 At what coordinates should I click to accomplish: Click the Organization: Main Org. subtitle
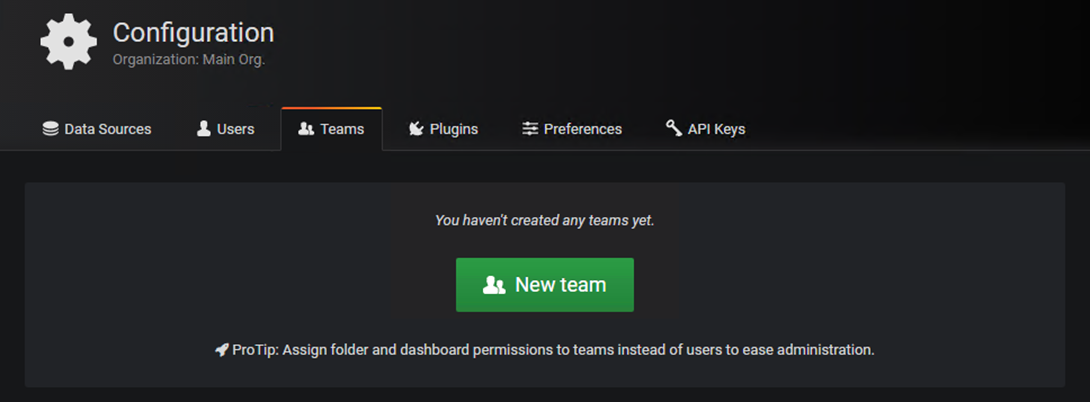point(188,59)
